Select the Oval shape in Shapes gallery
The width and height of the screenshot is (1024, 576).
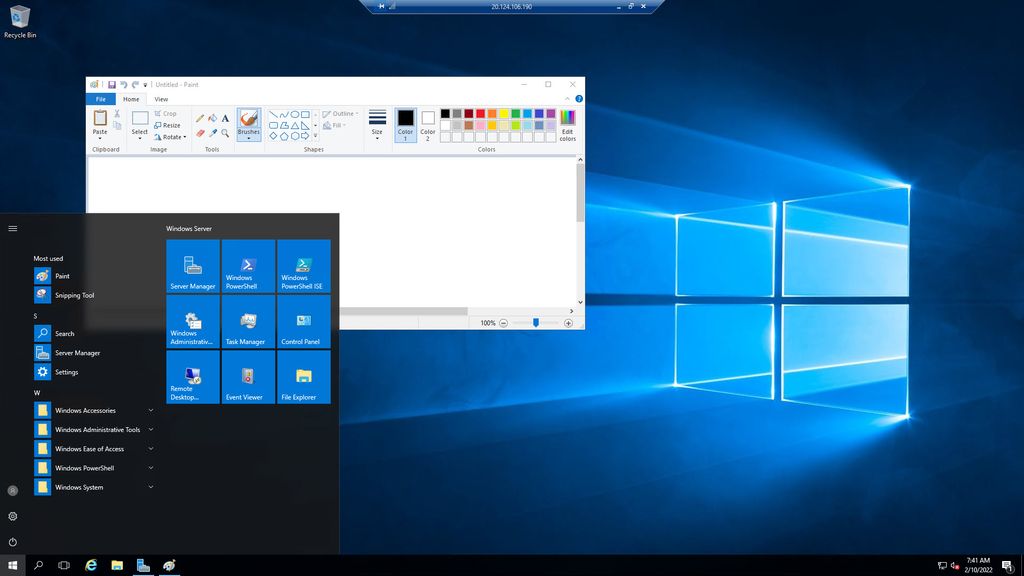tap(295, 114)
